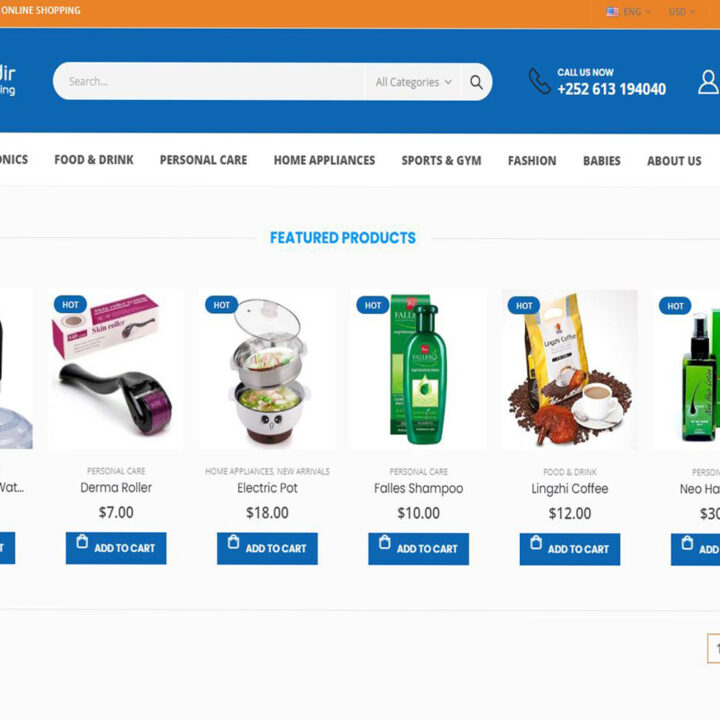Click the US flag language icon
The height and width of the screenshot is (720, 720).
612,11
